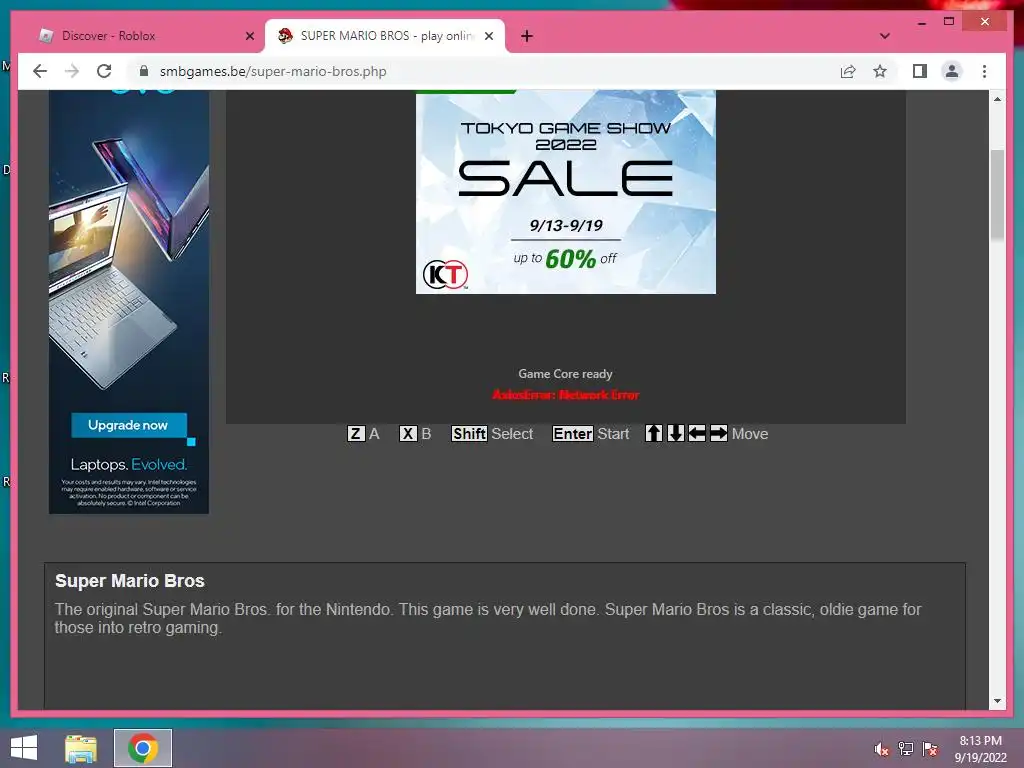This screenshot has height=768, width=1024.
Task: Click Upgrade now in the laptop ad
Action: [129, 425]
